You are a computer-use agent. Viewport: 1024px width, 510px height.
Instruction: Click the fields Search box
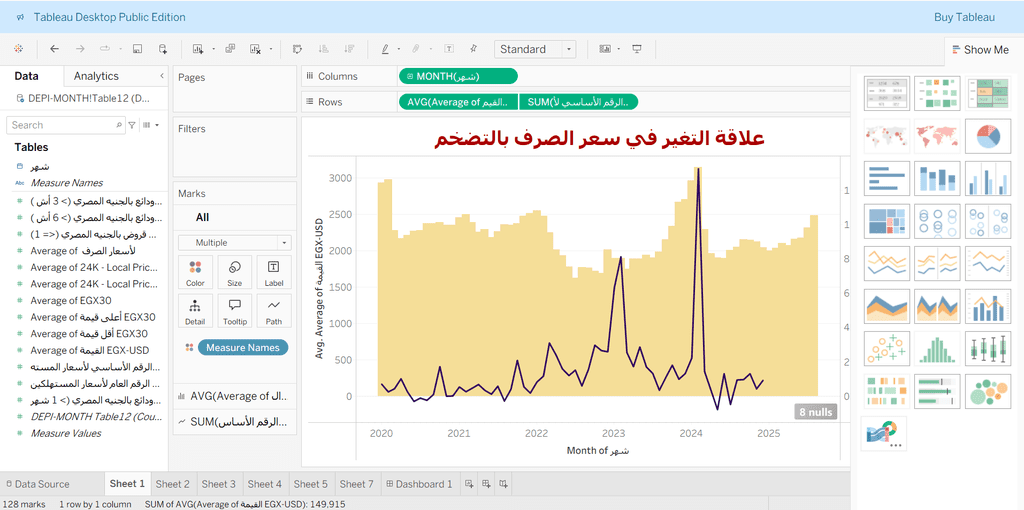65,125
